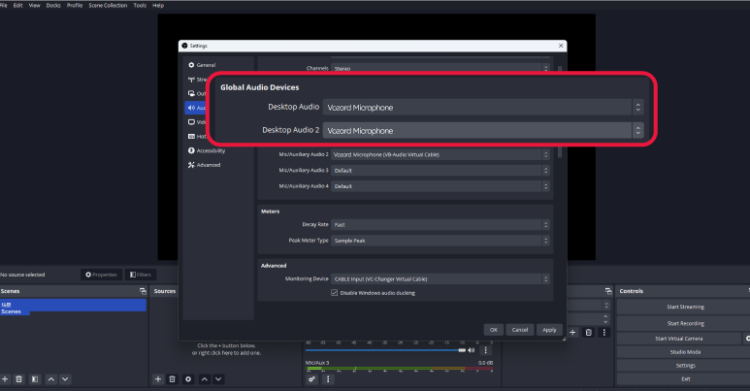This screenshot has height=391, width=750.
Task: Click the Stream antenna icon in Settings sidebar
Action: pos(191,79)
